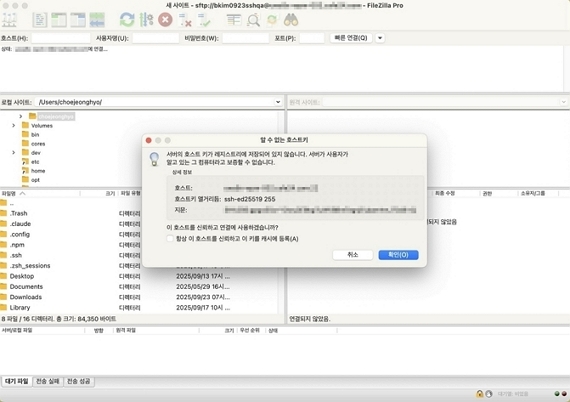The image size is (570, 402).
Task: Open the quick connect history dropdown arrow
Action: point(380,38)
